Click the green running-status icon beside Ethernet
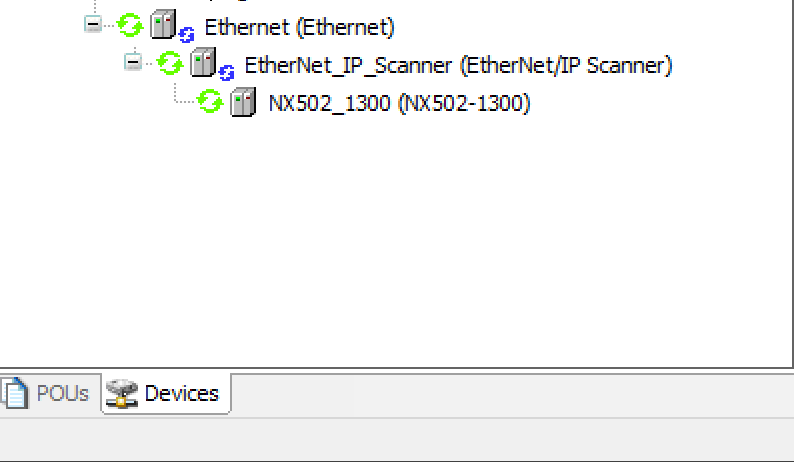 coord(129,25)
